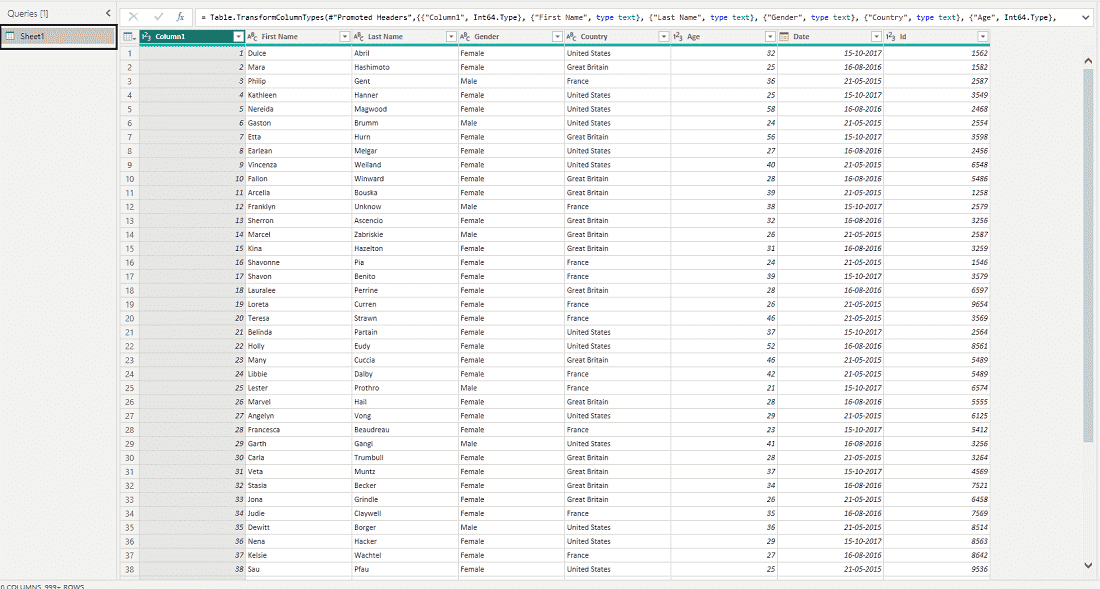This screenshot has width=1100, height=589.
Task: Click the Age cell 58
Action: [x=724, y=109]
